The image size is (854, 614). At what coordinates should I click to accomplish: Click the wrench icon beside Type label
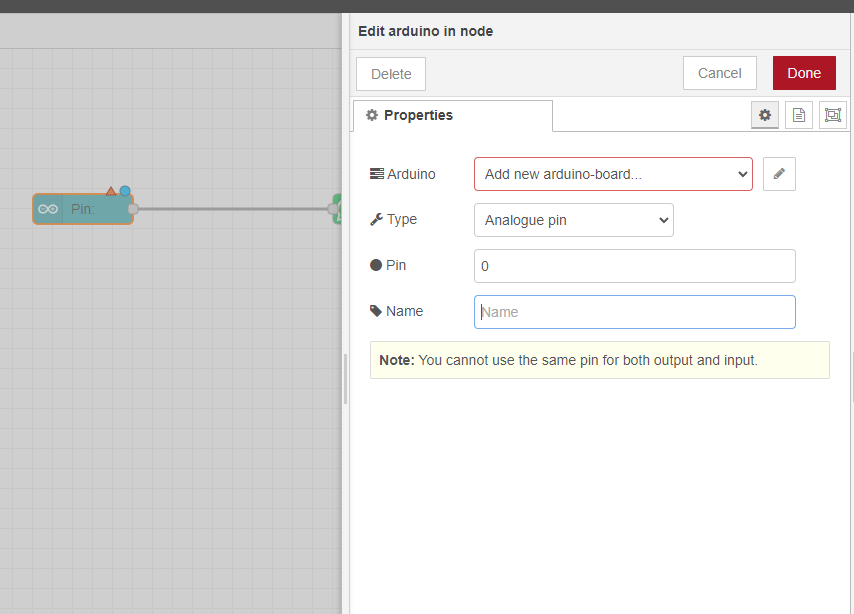pyautogui.click(x=376, y=219)
